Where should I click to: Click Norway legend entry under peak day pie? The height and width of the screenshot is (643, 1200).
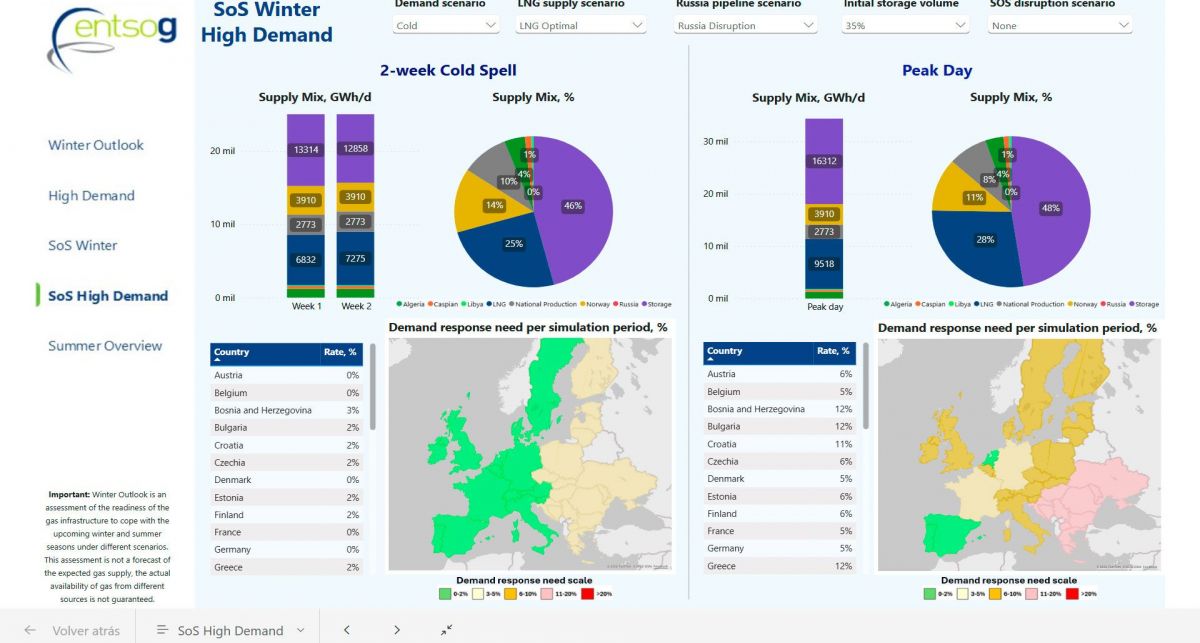coord(1083,304)
